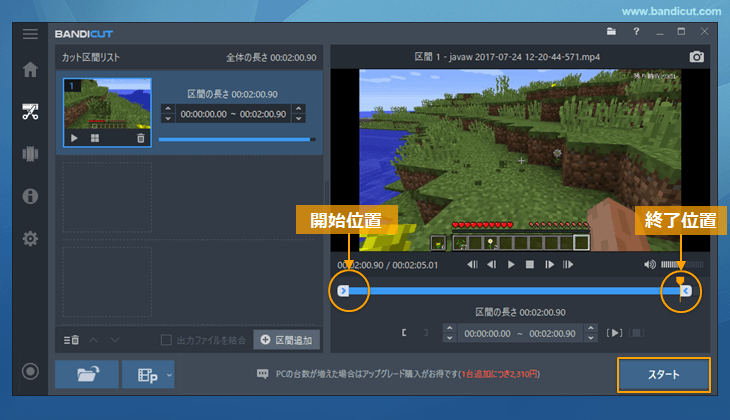Open the Settings gear icon
Image resolution: width=730 pixels, height=420 pixels.
point(30,238)
